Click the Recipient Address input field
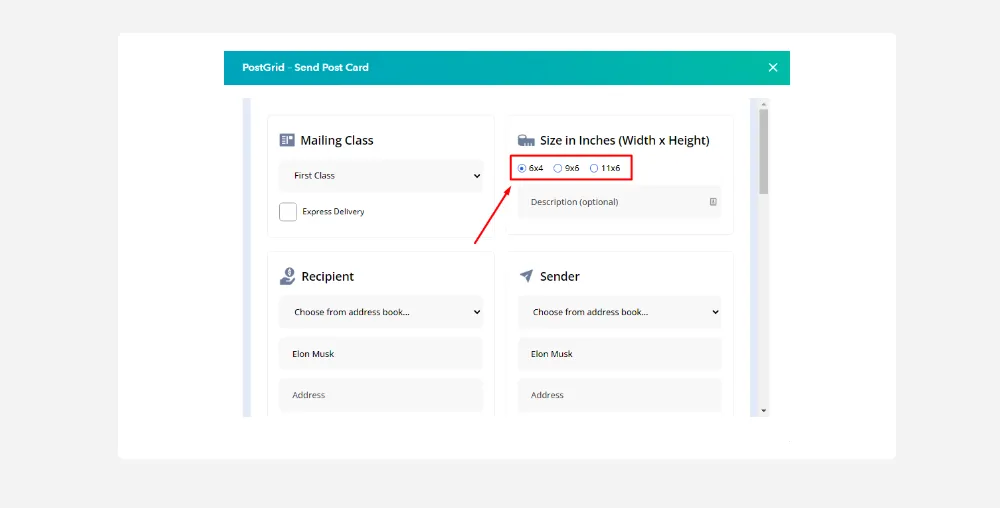 click(x=380, y=395)
